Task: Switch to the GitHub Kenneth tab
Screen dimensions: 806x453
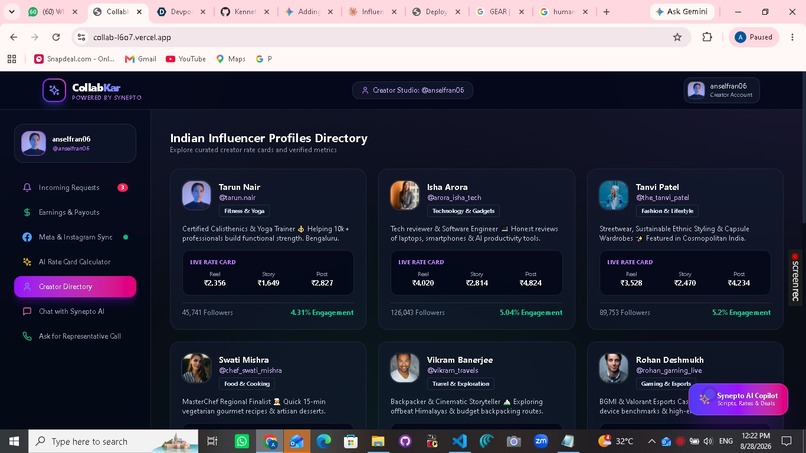Action: coord(245,12)
